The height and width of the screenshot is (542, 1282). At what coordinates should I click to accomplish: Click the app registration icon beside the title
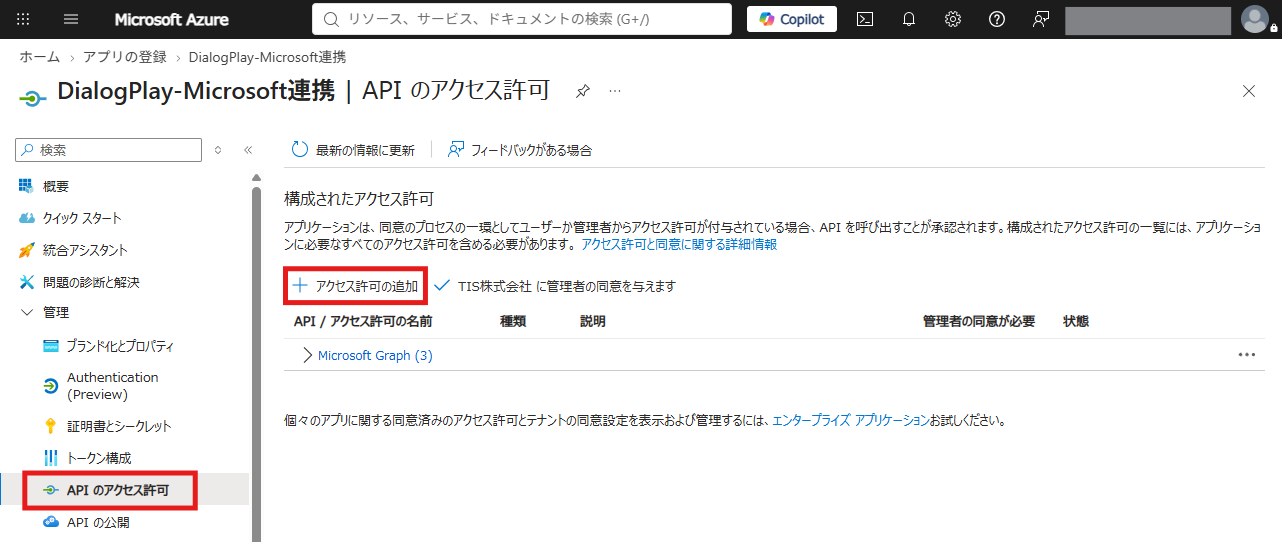(x=33, y=97)
